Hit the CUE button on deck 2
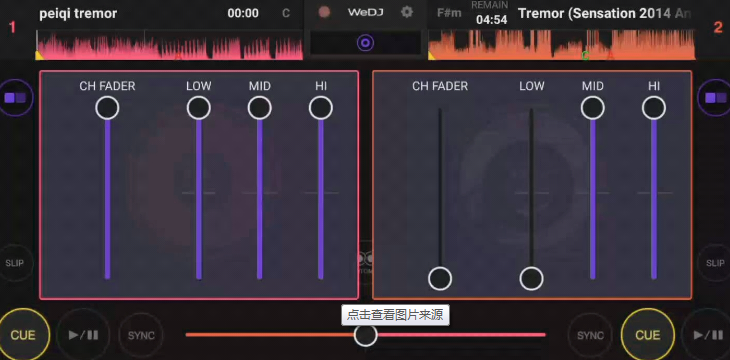This screenshot has width=730, height=360. [x=648, y=335]
